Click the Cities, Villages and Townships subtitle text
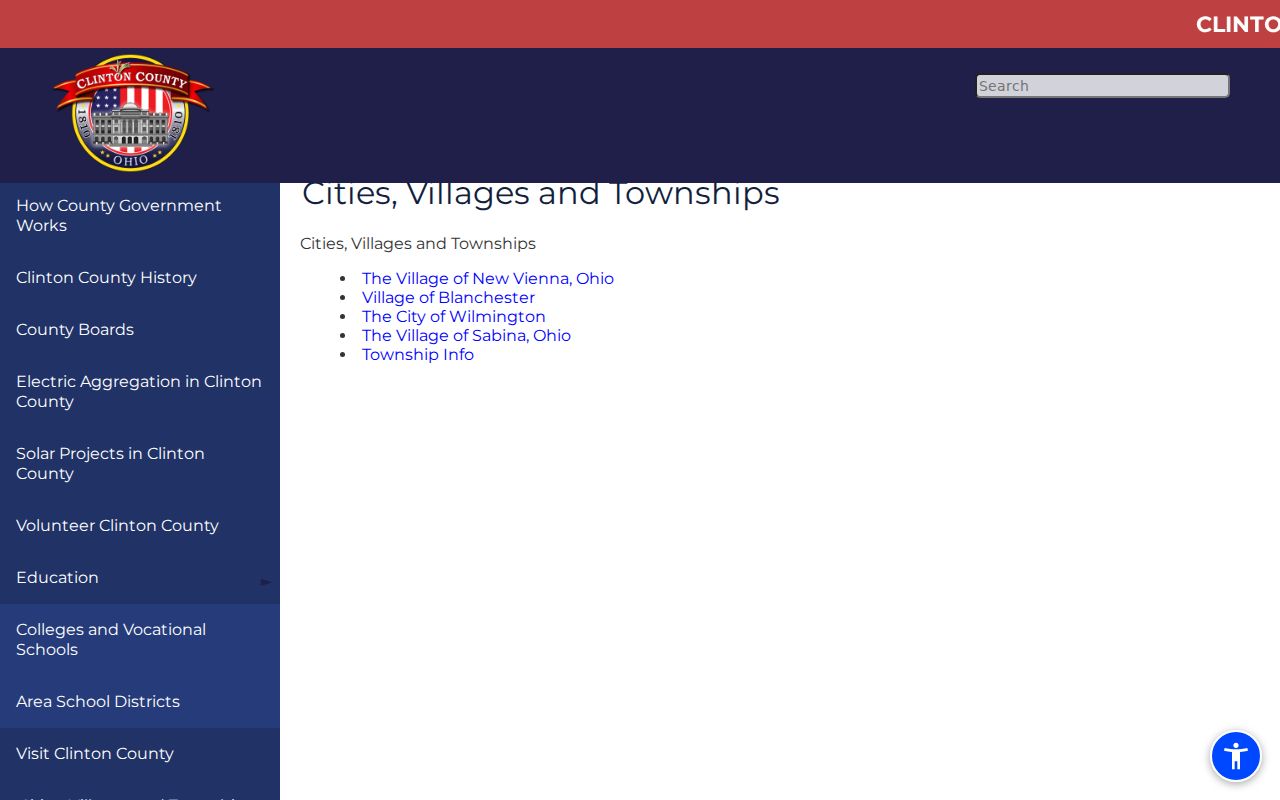The image size is (1280, 800). pos(418,243)
